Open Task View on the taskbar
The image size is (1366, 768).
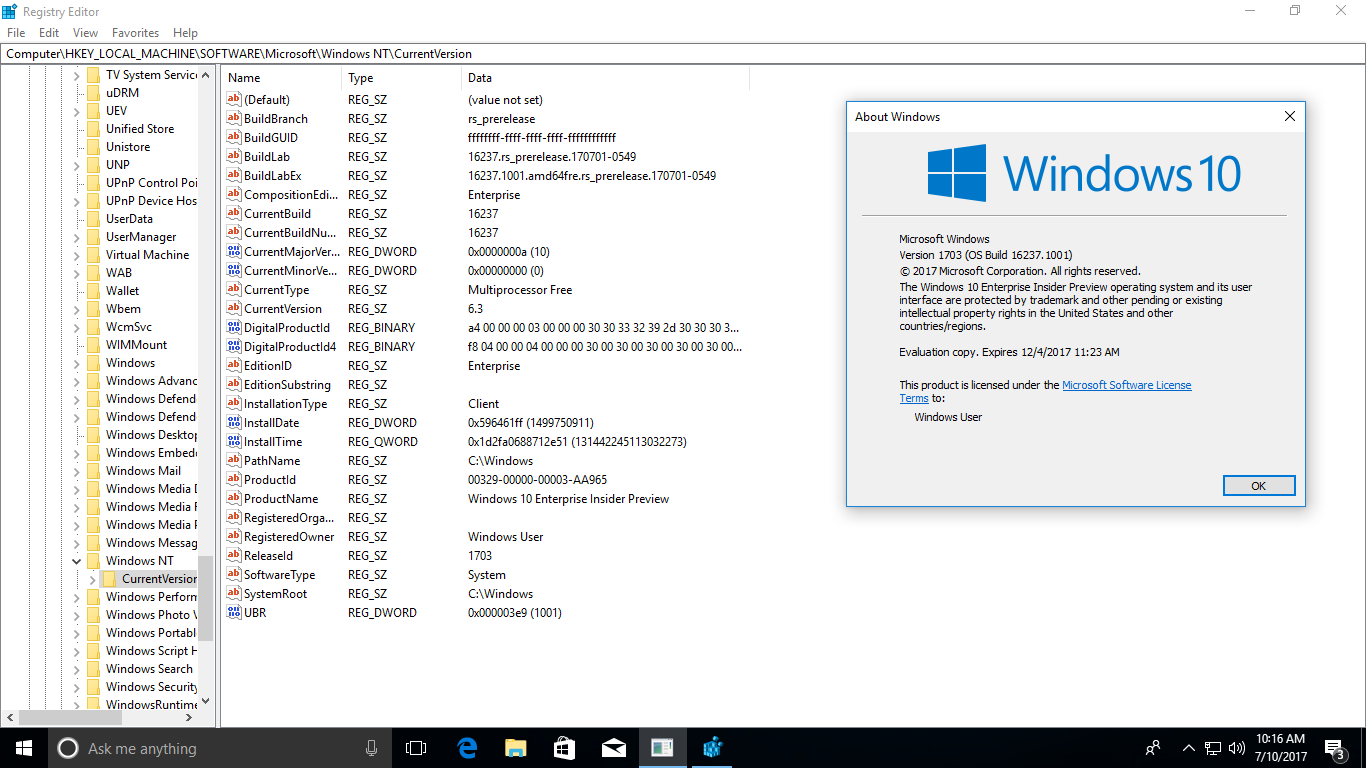(x=416, y=748)
